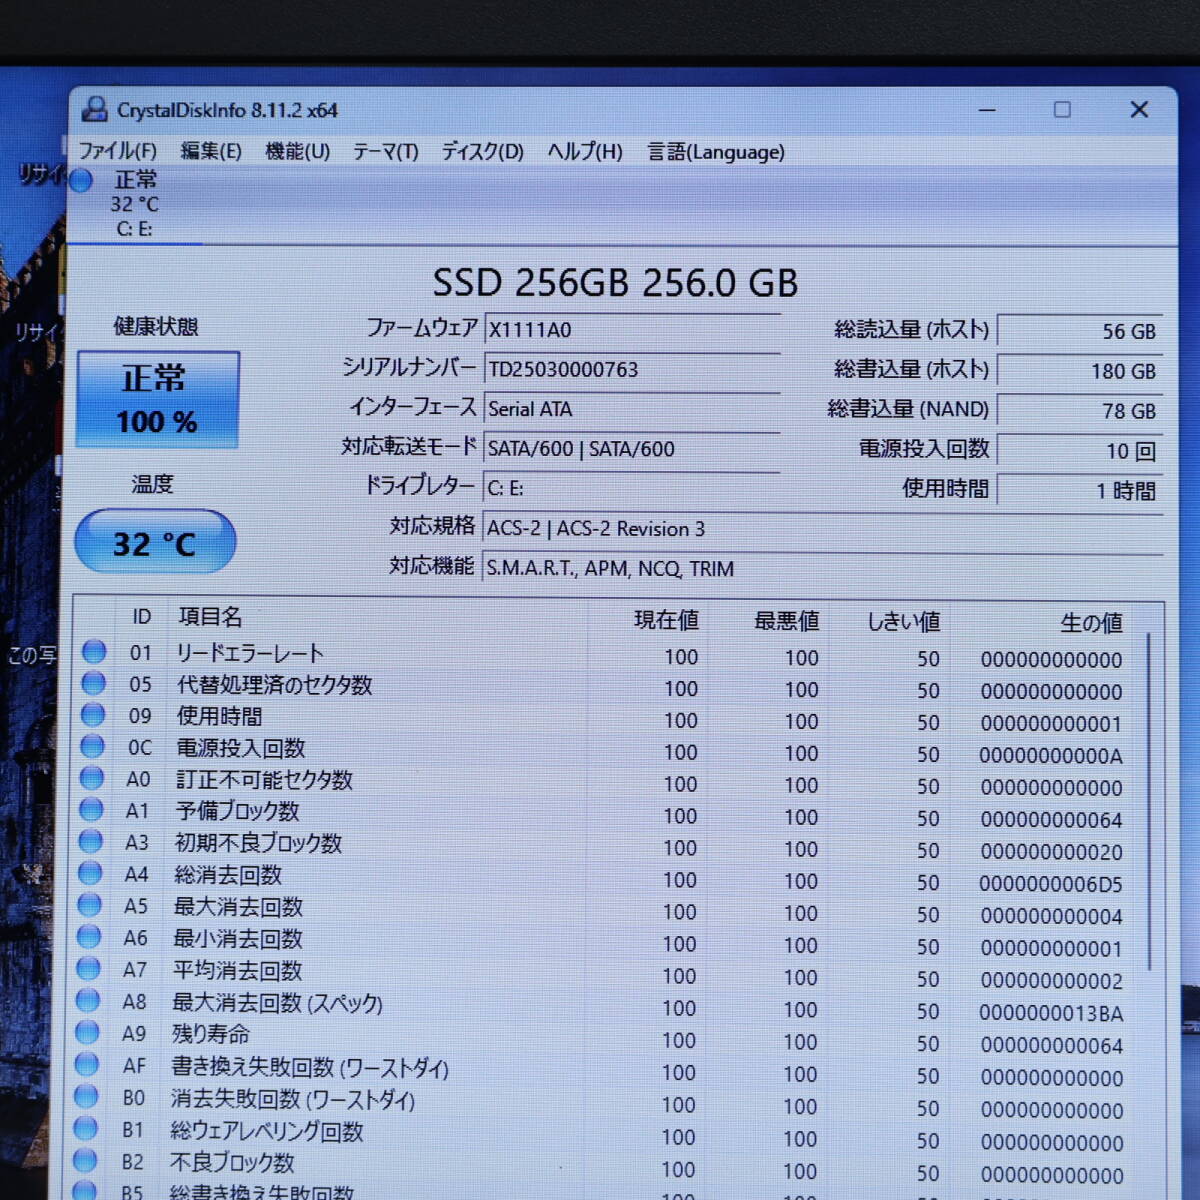Click the 最悪値 column header
Image resolution: width=1200 pixels, height=1200 pixels.
coord(787,621)
